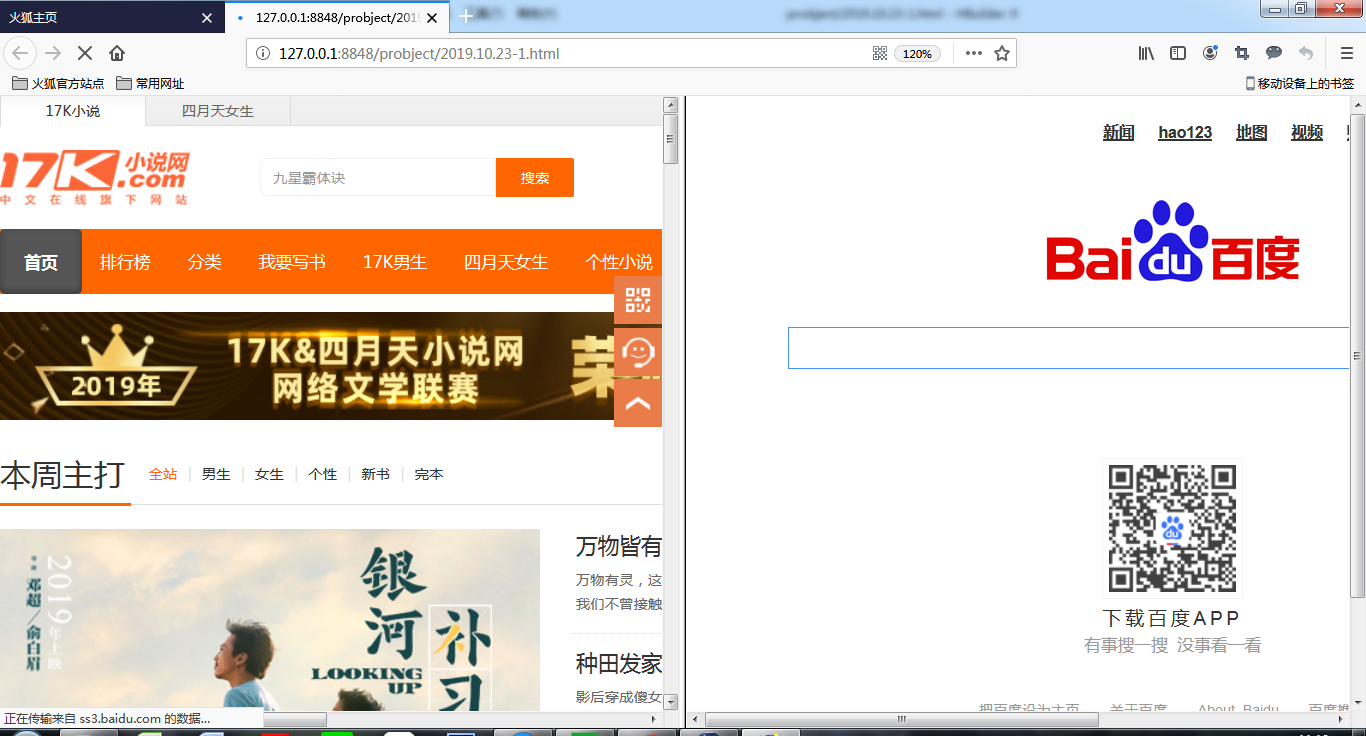1366x736 pixels.
Task: Open 排行榜 in the 17K navigation bar
Action: (x=125, y=262)
